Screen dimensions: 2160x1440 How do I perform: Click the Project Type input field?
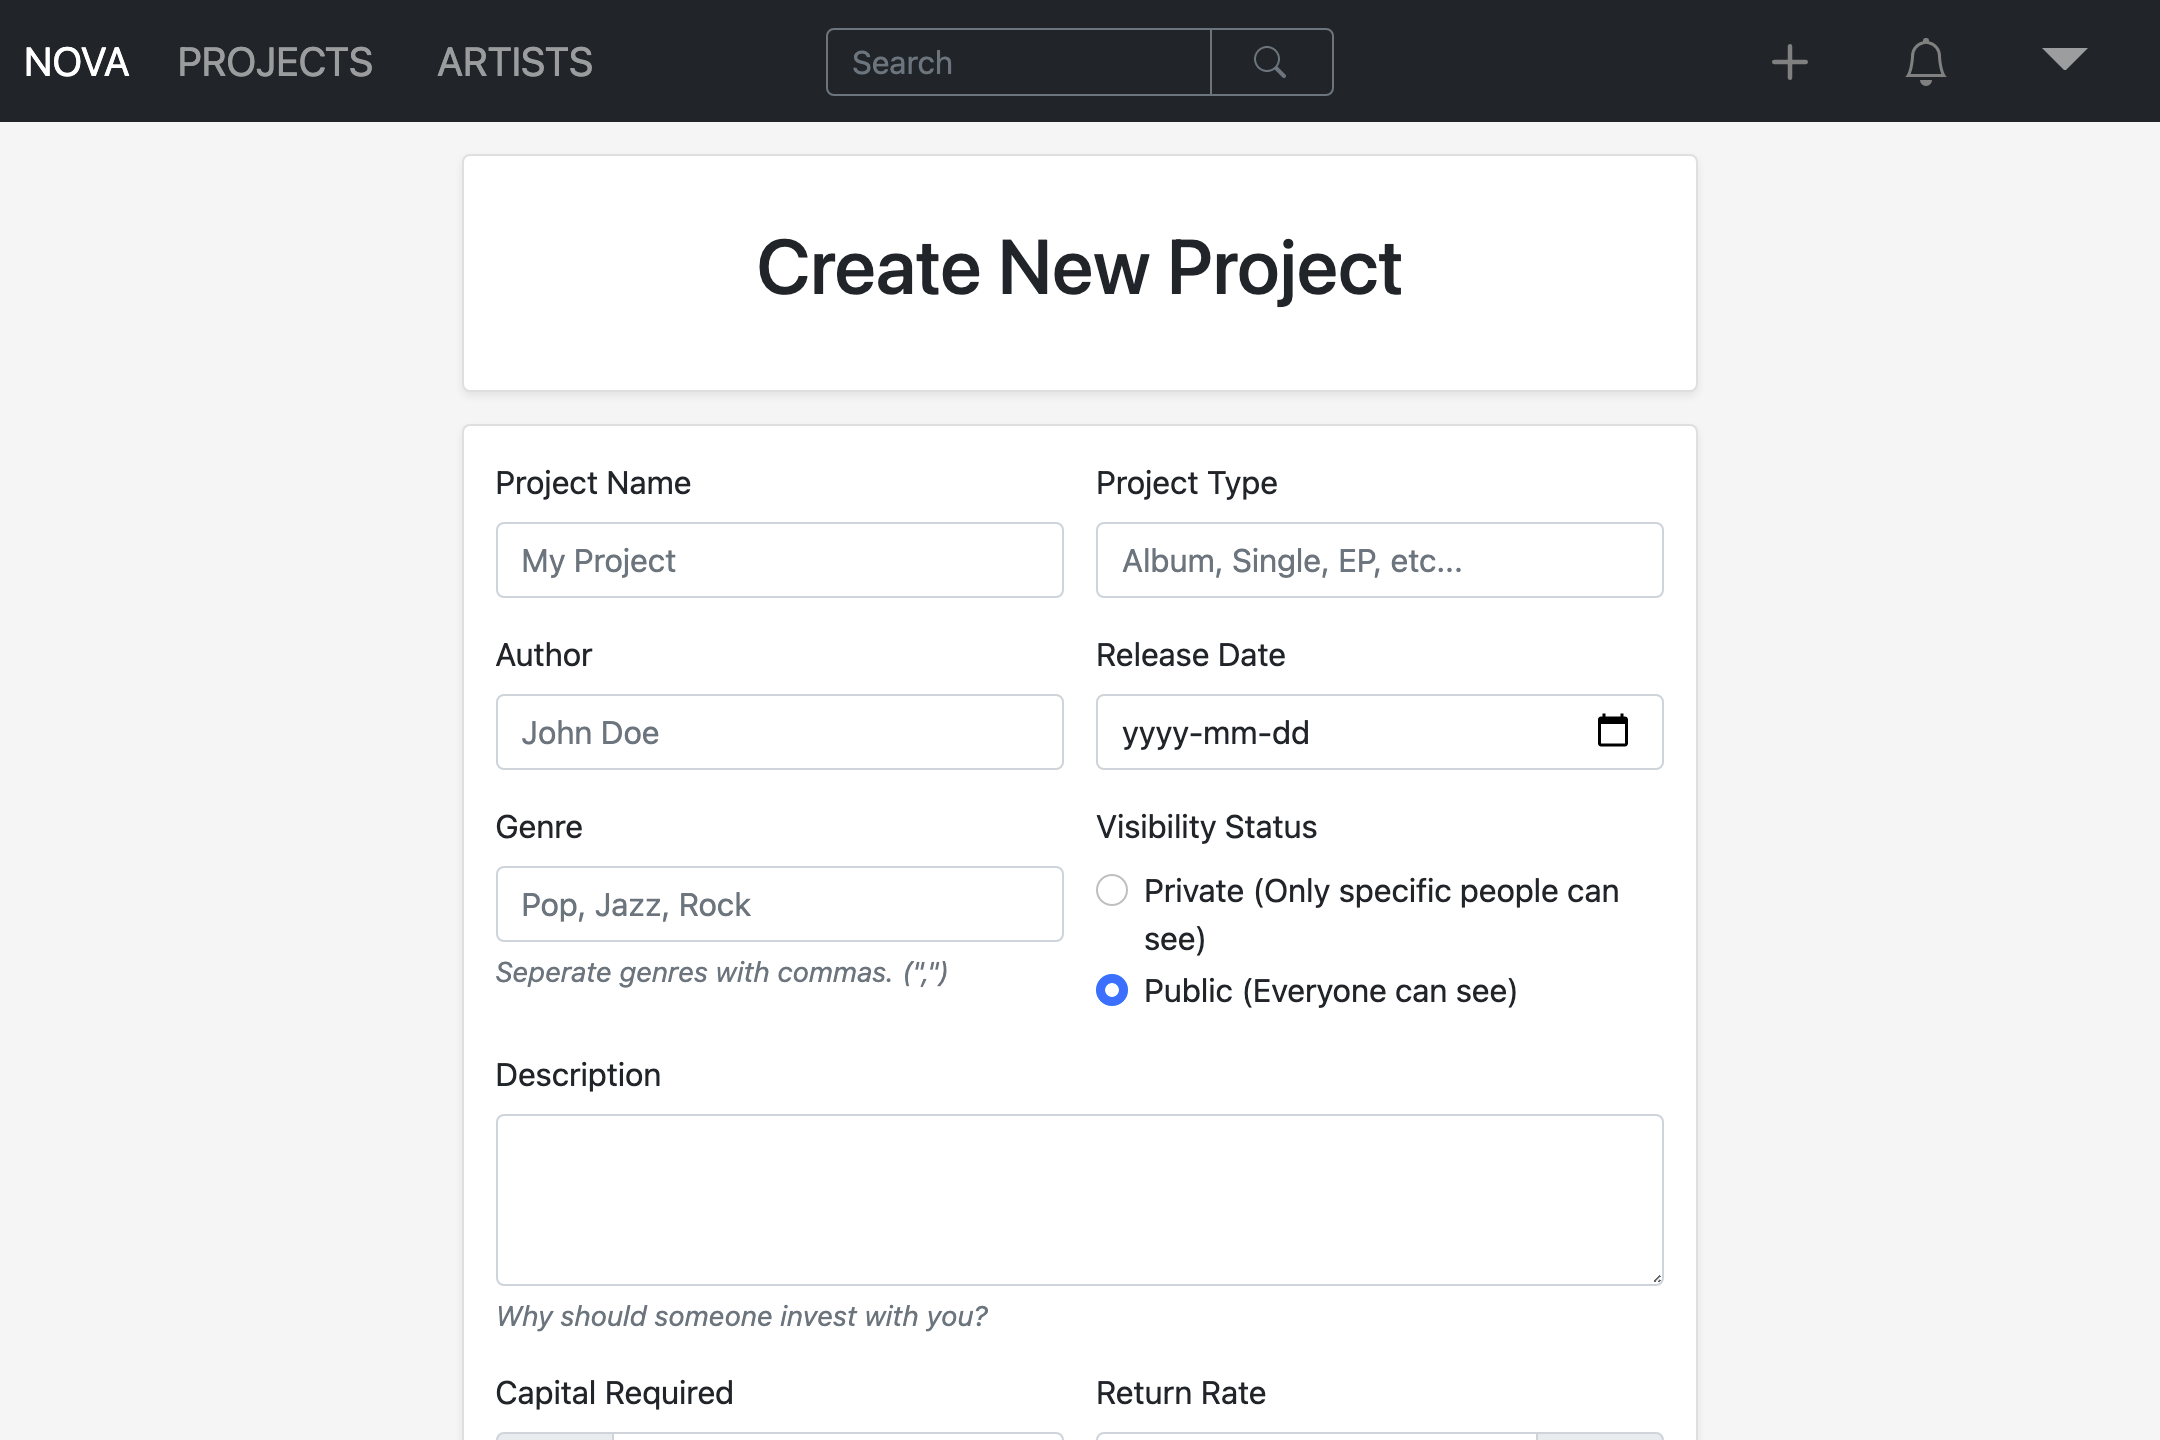(1380, 560)
